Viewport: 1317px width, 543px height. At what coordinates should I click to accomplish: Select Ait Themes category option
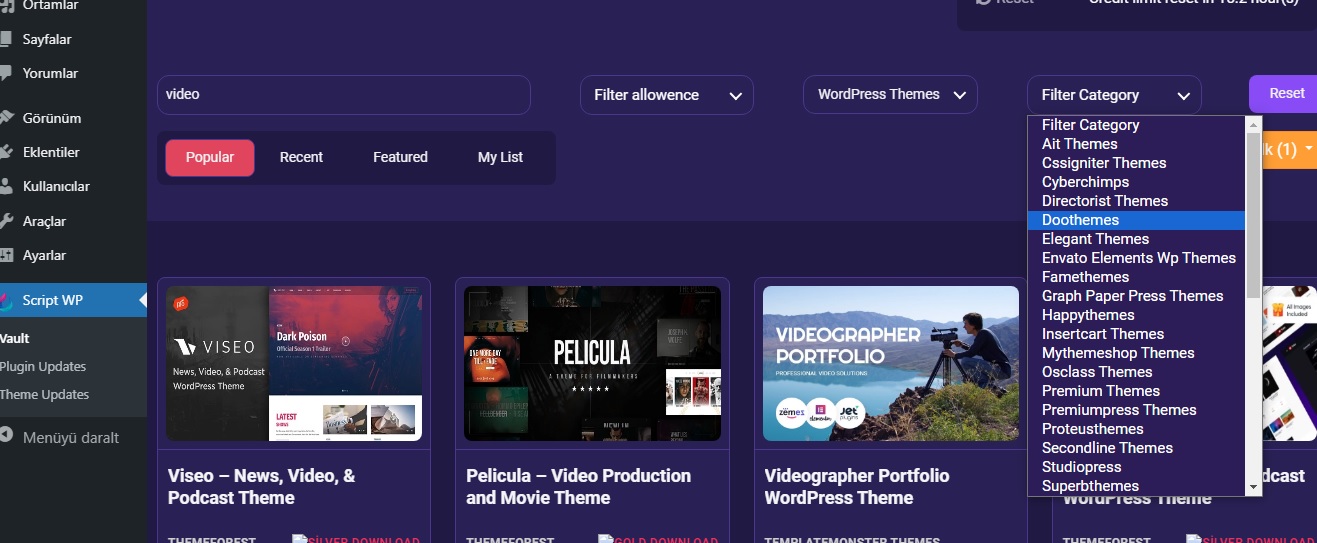coord(1136,144)
